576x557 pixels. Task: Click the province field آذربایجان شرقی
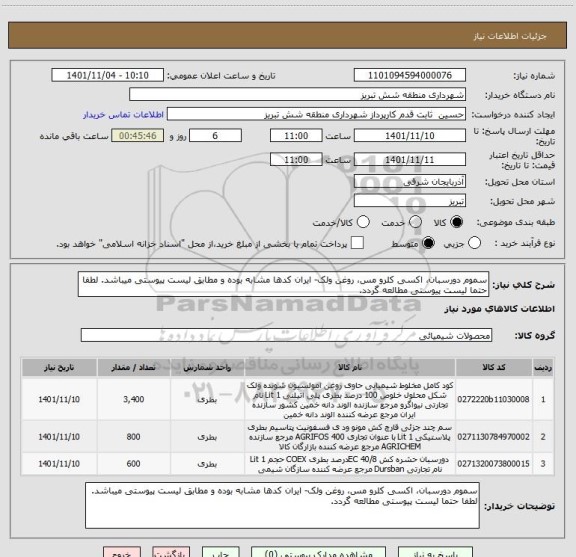click(x=410, y=182)
